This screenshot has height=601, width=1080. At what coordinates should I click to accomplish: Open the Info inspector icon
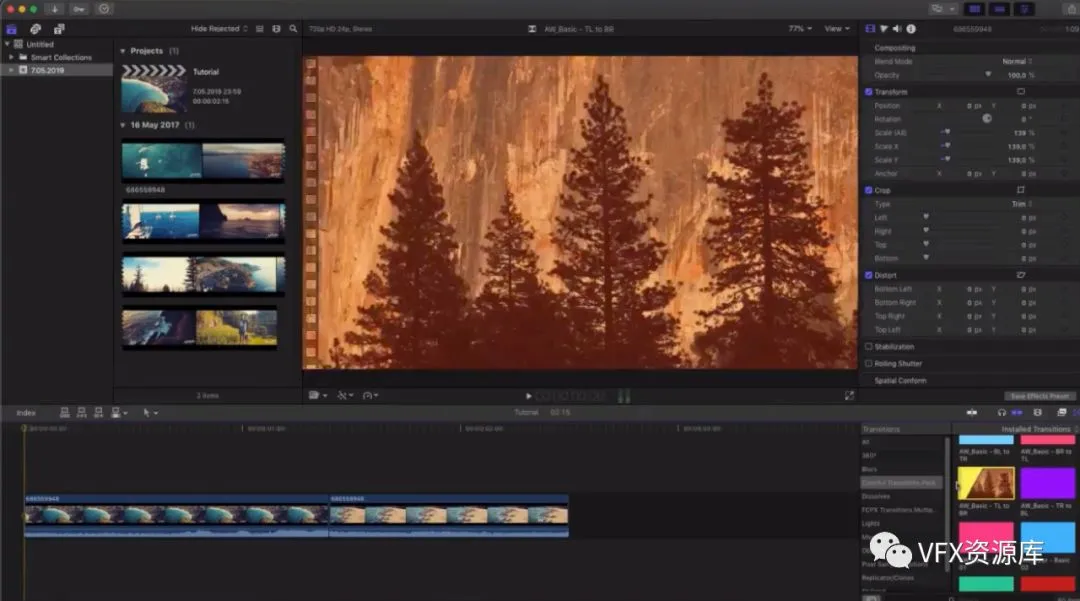[911, 29]
